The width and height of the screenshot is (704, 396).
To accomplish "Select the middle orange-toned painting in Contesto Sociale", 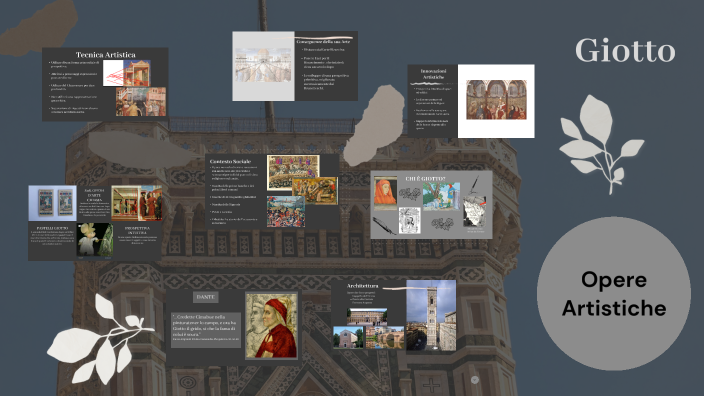I will 315,191.
